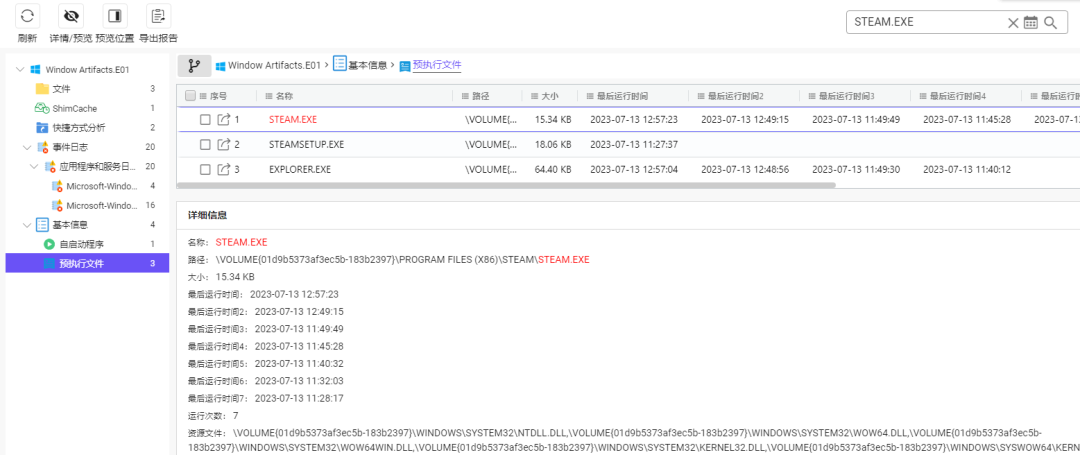Select the STEAMSETUP.EXE name cell
Viewport: 1080px width, 455px height.
point(307,145)
